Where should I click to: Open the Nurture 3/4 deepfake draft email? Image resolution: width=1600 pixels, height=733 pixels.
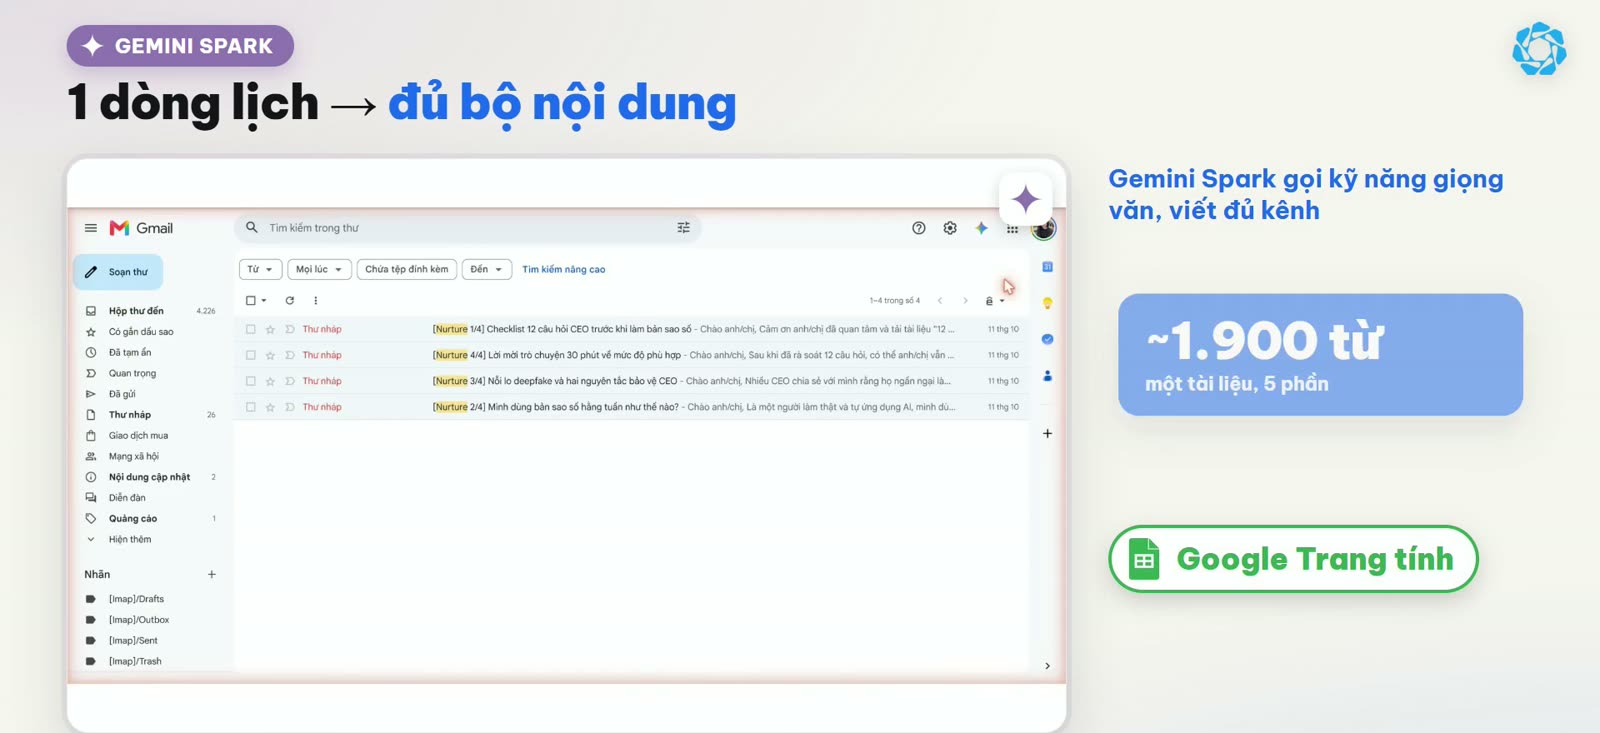click(632, 381)
